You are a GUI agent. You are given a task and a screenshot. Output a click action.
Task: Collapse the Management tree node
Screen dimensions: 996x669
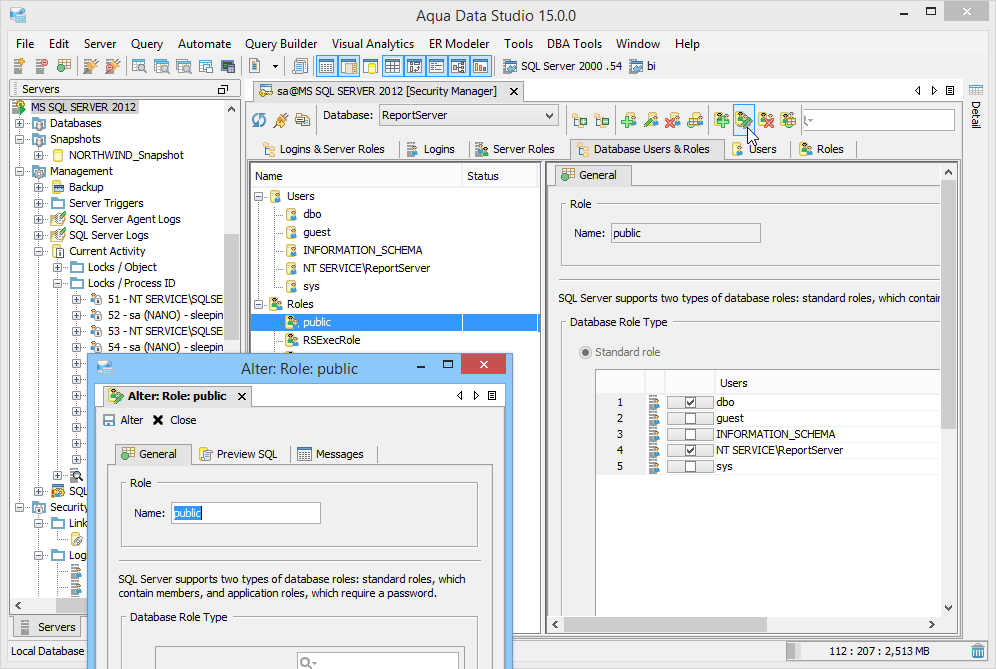pyautogui.click(x=20, y=172)
